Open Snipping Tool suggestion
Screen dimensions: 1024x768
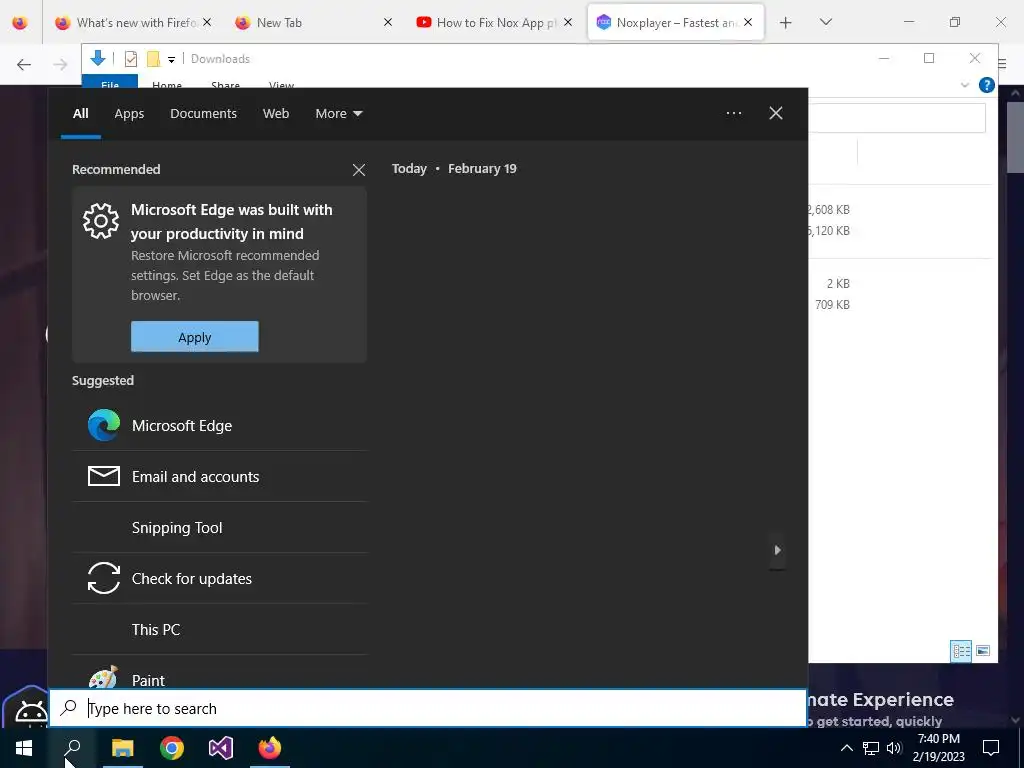[220, 528]
